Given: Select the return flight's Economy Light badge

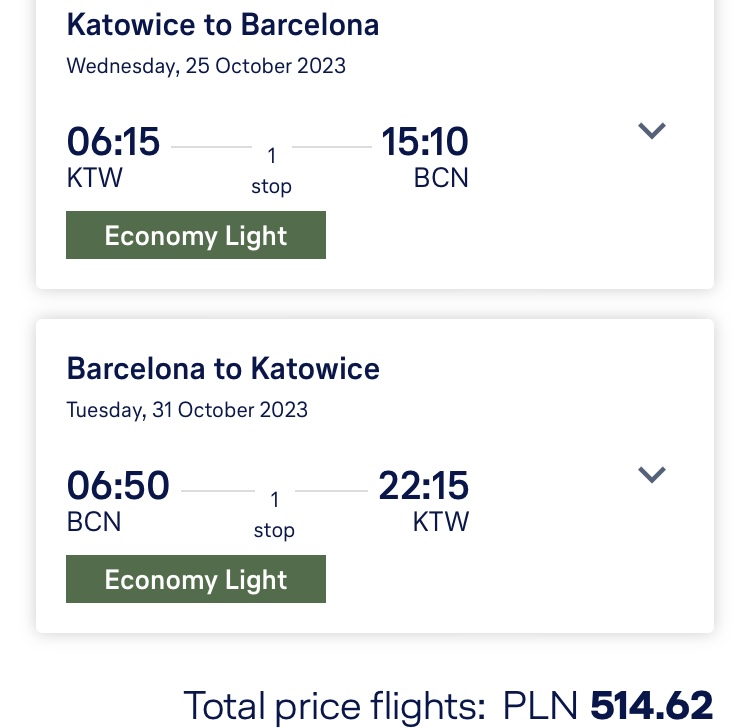Looking at the screenshot, I should pos(196,579).
